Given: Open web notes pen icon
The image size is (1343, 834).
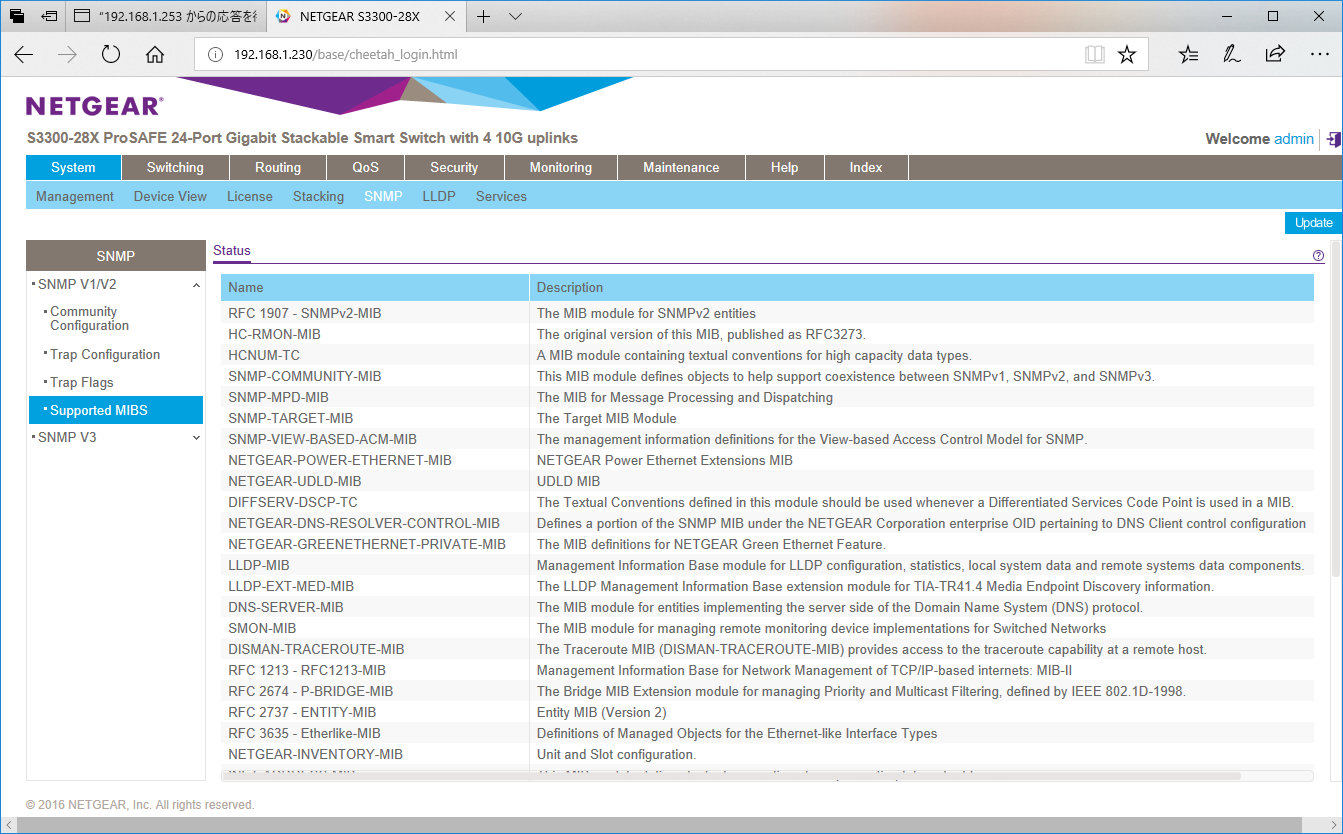Looking at the screenshot, I should point(1232,55).
